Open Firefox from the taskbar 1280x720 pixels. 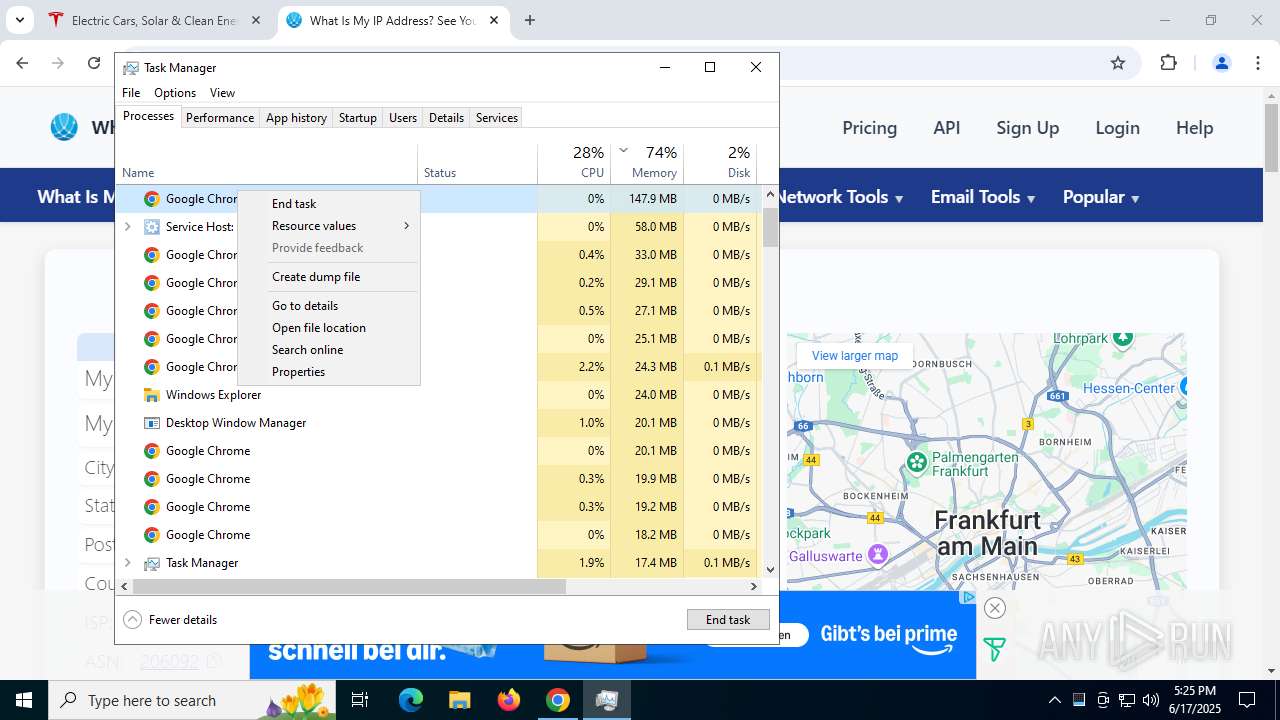click(x=509, y=700)
